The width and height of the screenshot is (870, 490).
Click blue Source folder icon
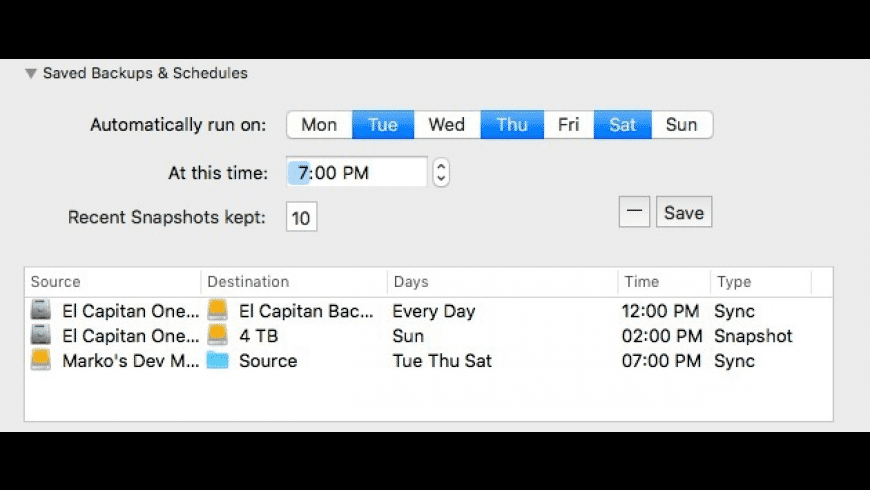point(217,360)
